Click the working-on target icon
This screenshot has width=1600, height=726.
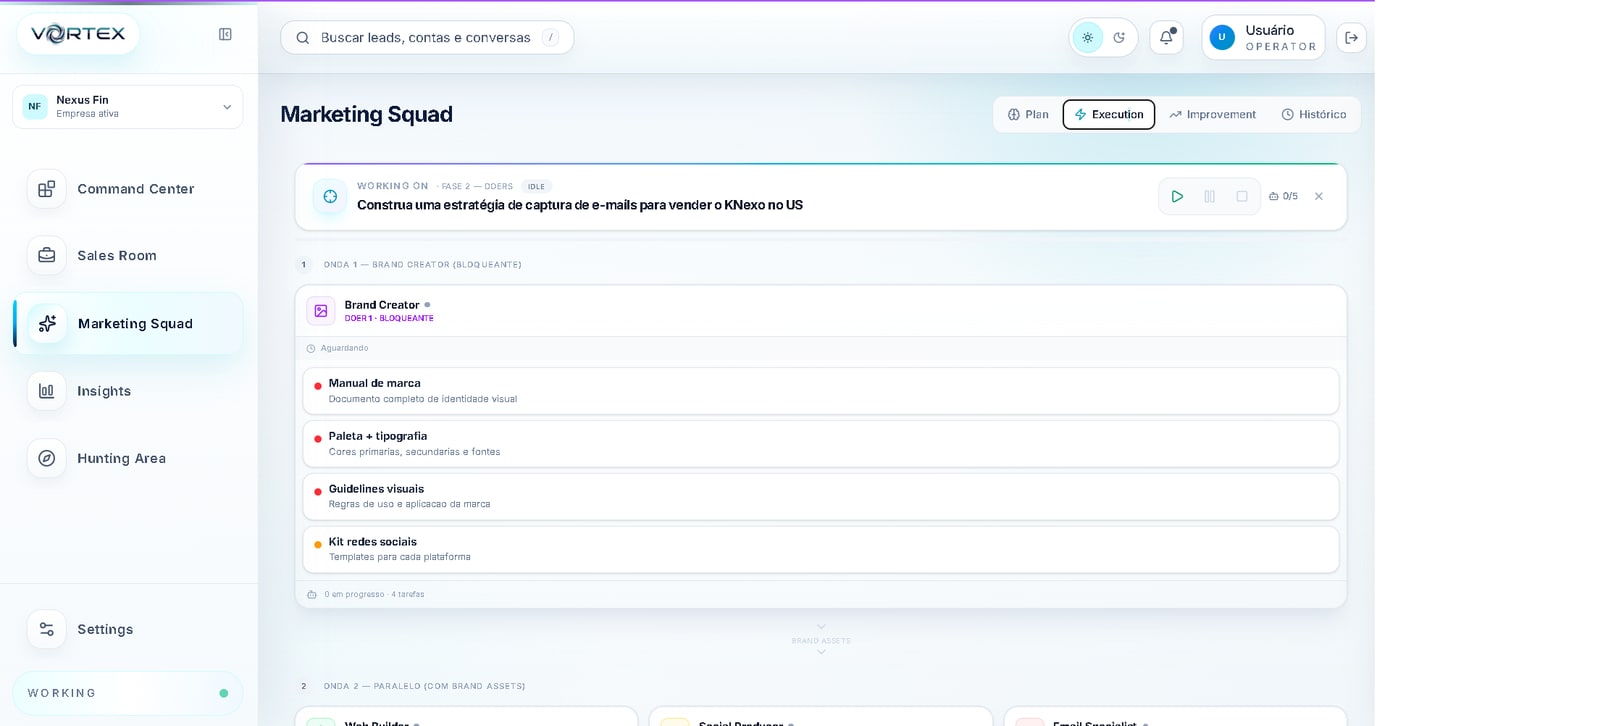330,196
